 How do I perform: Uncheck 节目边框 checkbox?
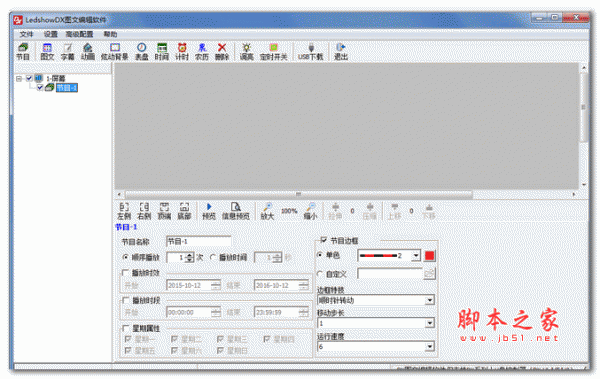pos(324,240)
